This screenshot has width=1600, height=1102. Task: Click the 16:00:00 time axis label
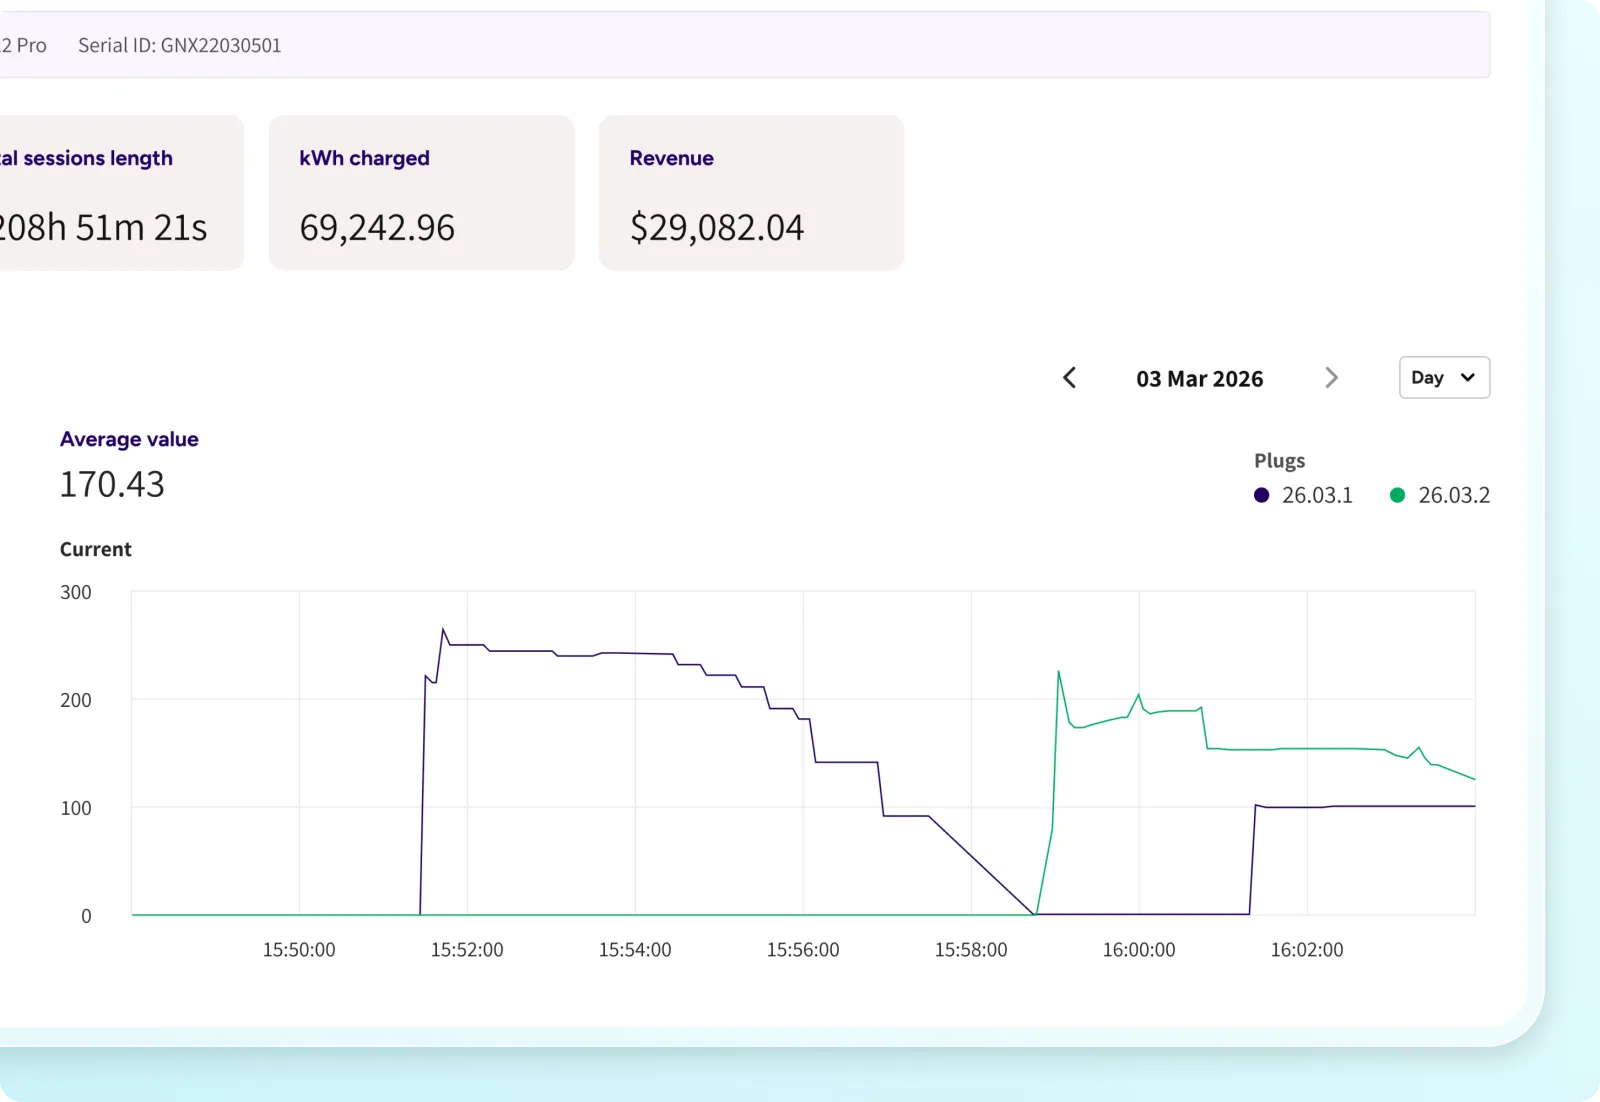pyautogui.click(x=1139, y=950)
